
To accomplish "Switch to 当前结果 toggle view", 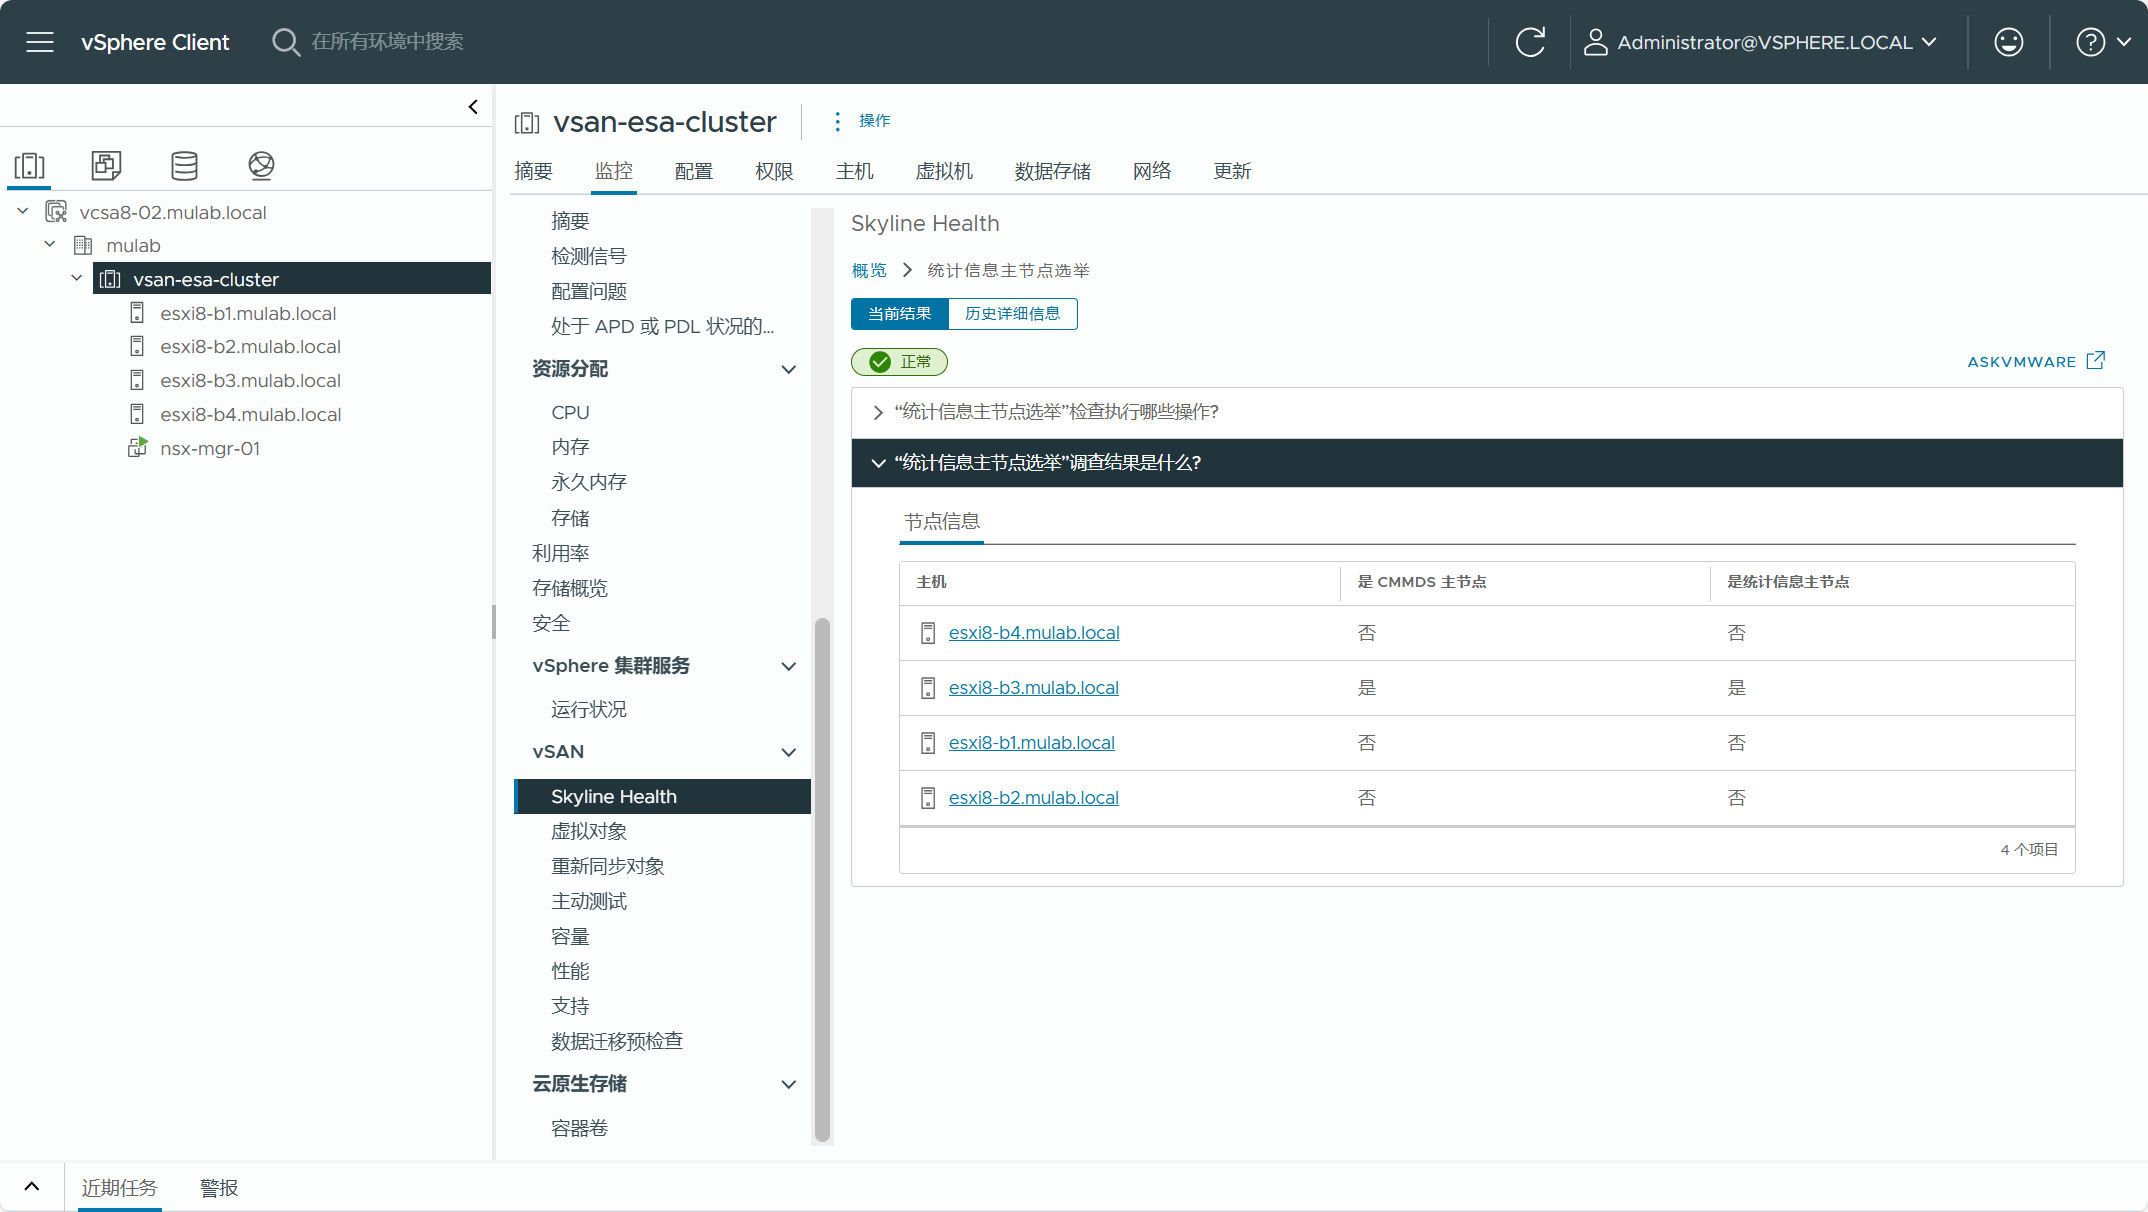I will (x=899, y=314).
